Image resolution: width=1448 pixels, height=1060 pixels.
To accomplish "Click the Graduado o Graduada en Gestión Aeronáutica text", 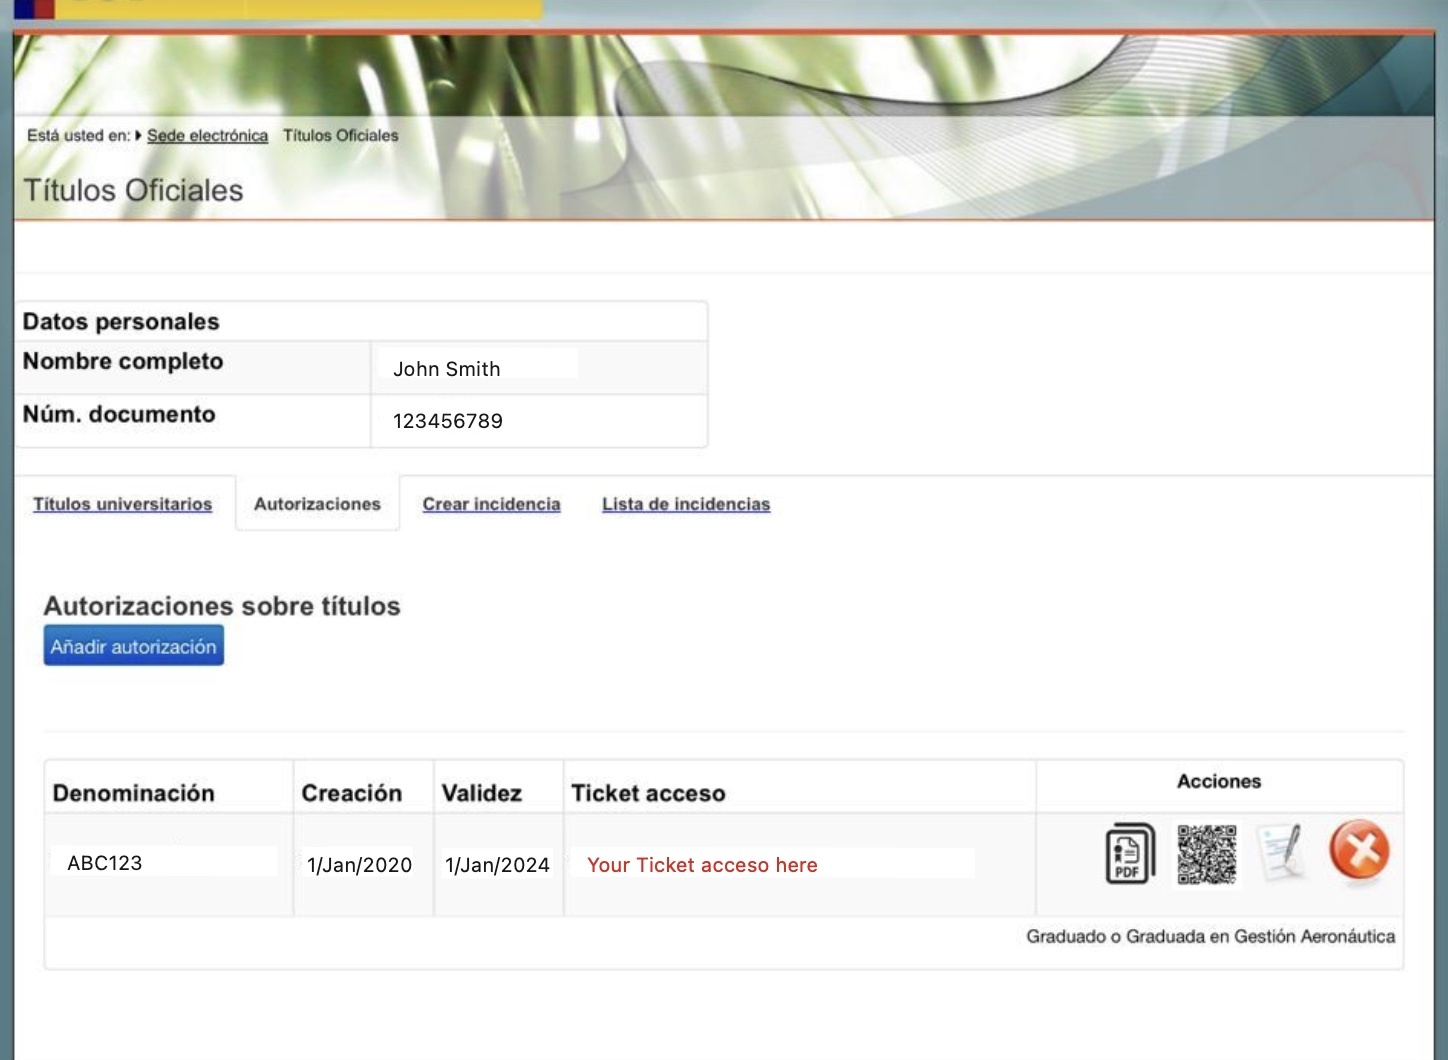I will coord(1210,937).
